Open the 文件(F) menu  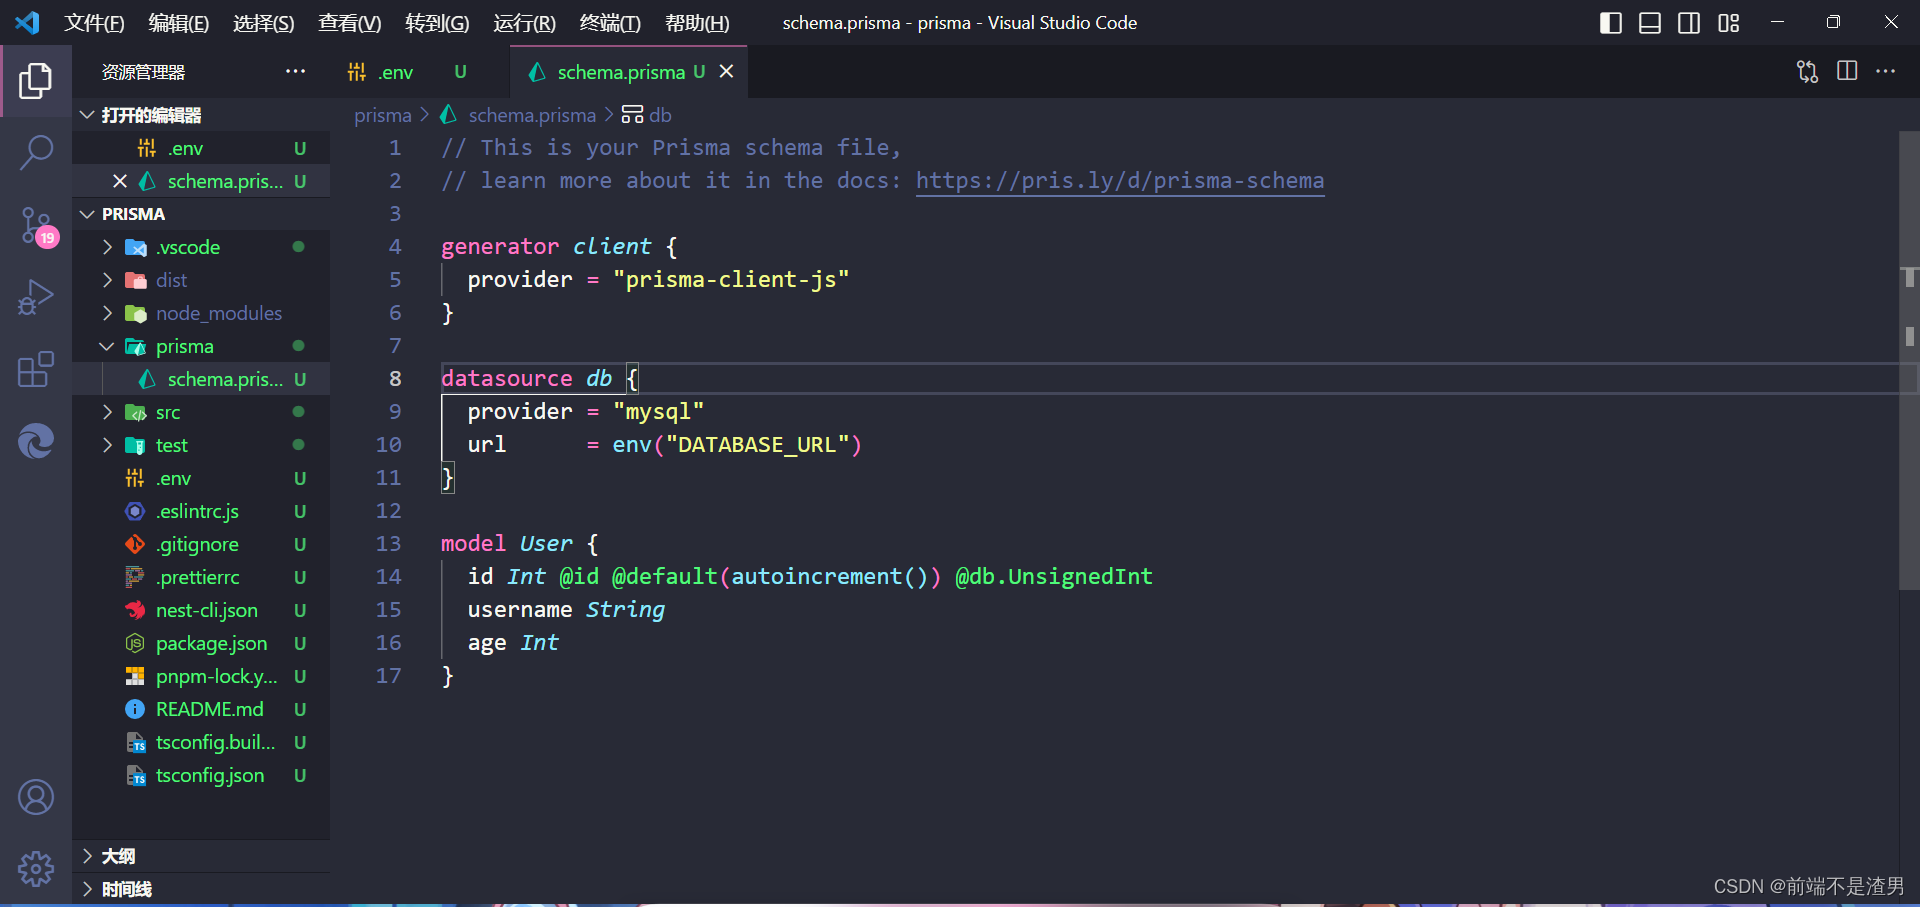pos(94,23)
